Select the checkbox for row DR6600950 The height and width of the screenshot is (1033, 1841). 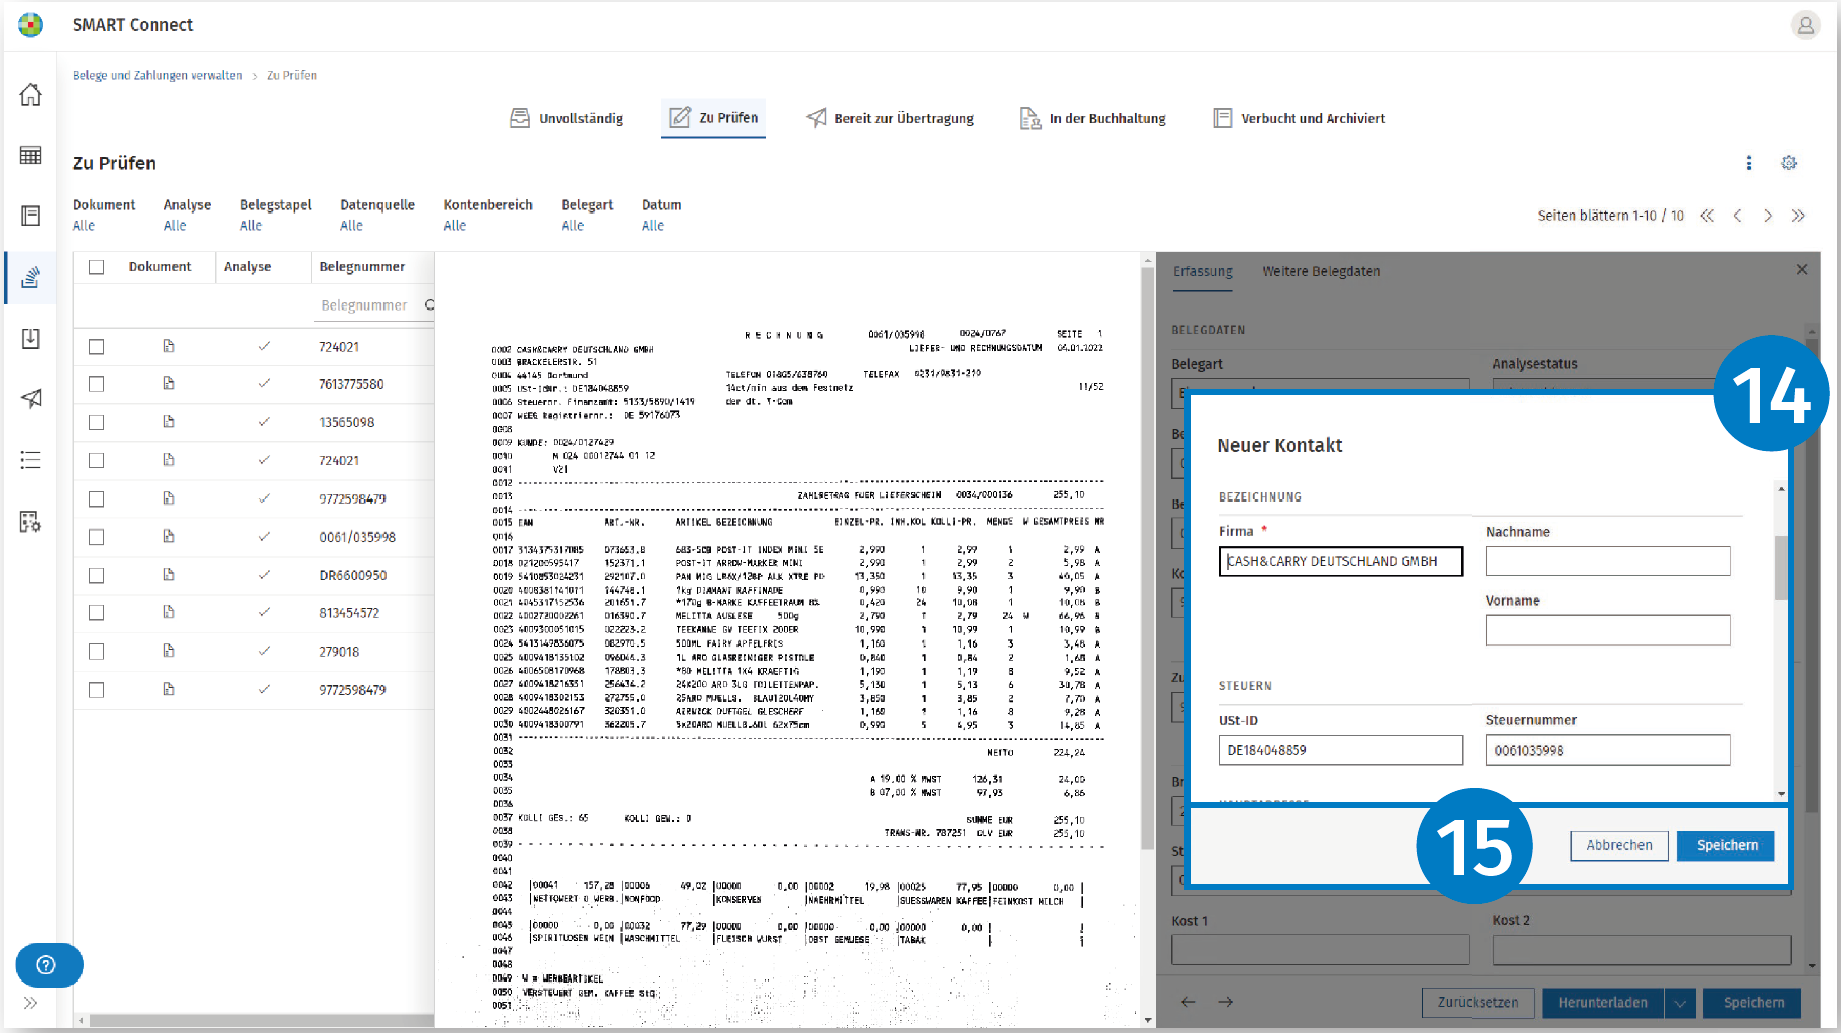(x=96, y=575)
